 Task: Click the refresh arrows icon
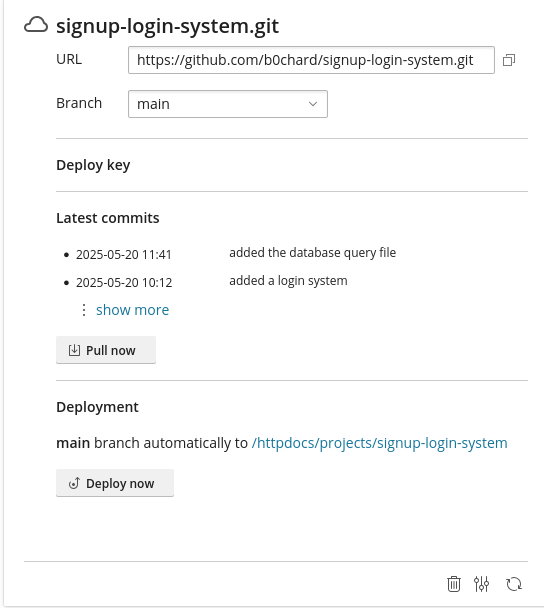(514, 584)
